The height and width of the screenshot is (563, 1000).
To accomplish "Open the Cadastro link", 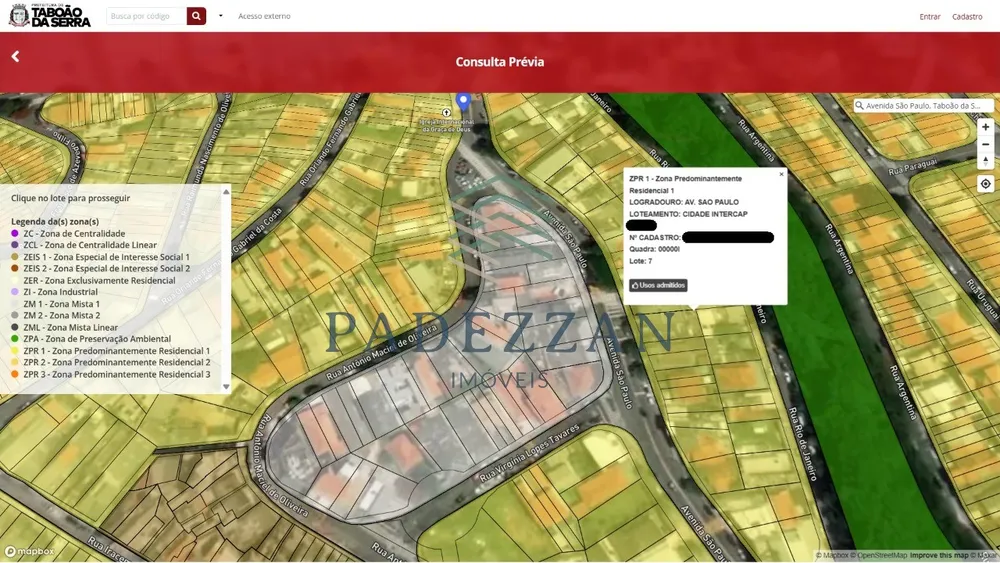I will click(967, 17).
